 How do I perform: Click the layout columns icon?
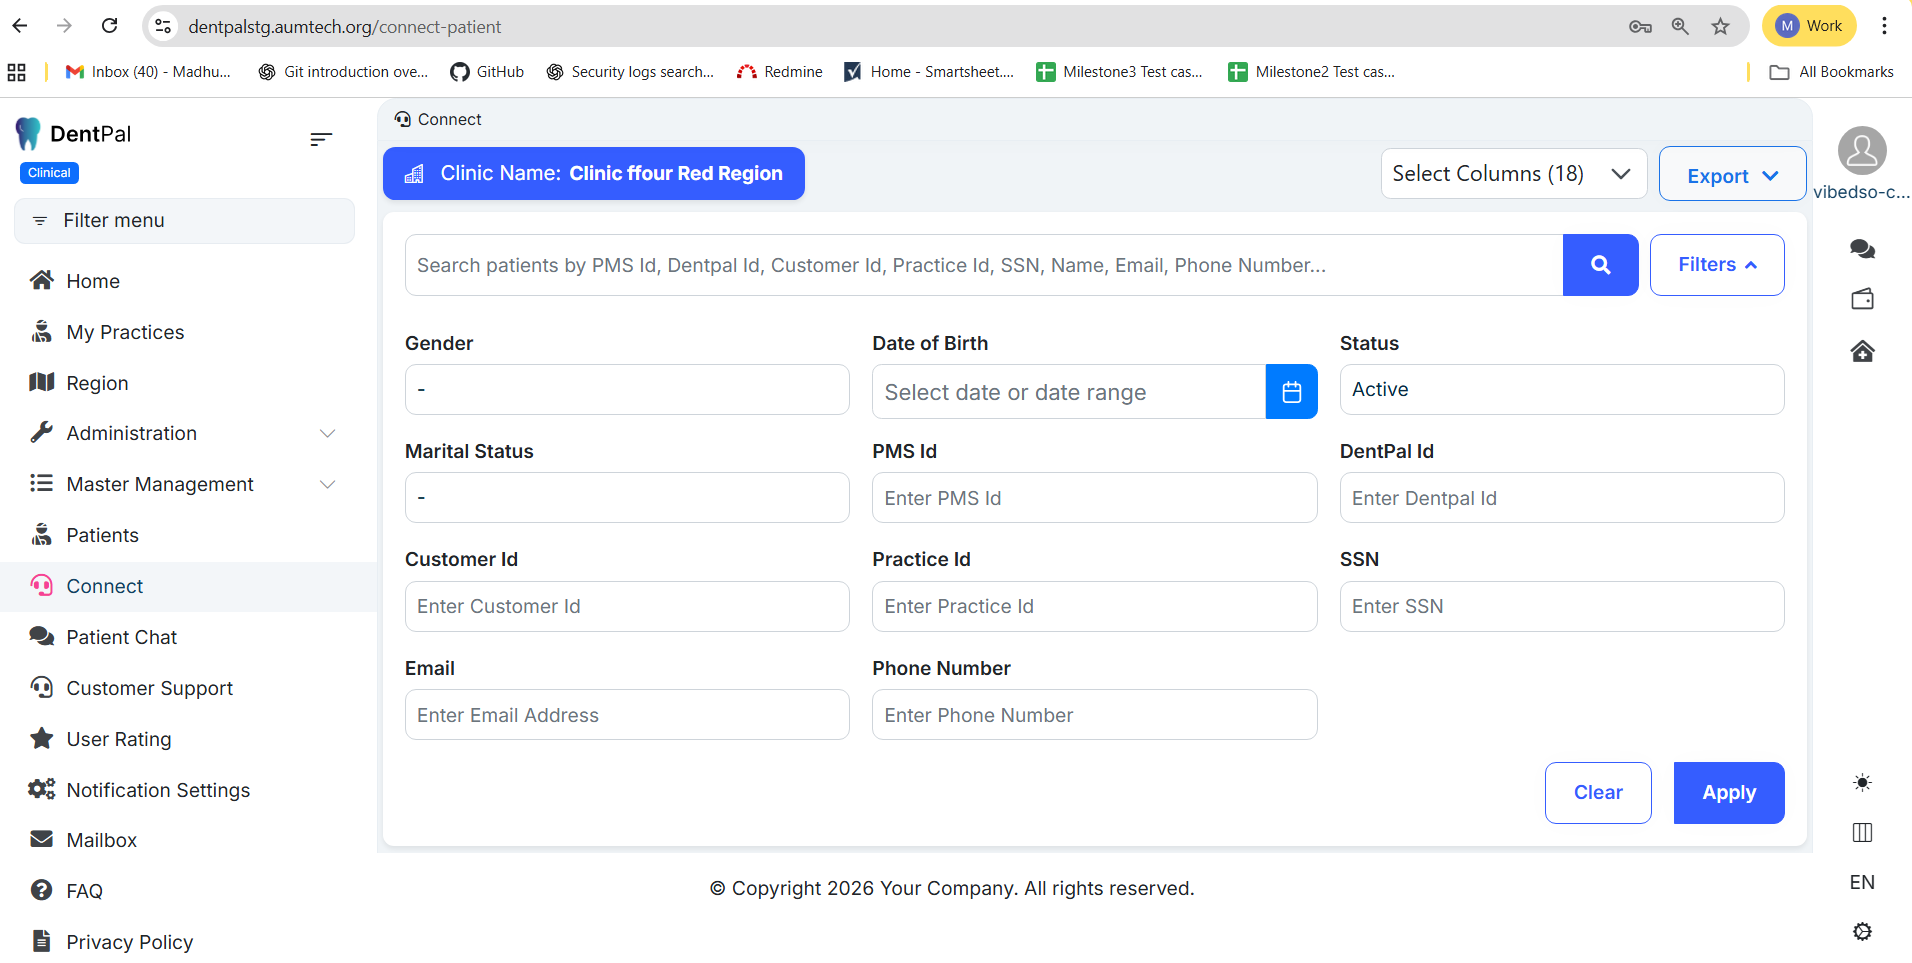1862,832
